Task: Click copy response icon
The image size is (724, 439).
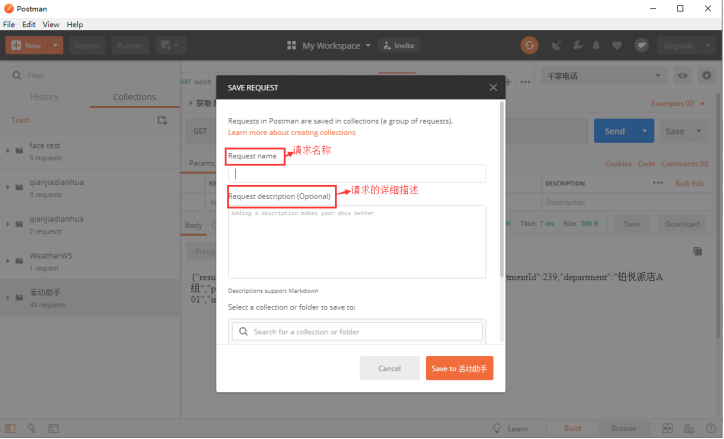Action: click(x=697, y=251)
